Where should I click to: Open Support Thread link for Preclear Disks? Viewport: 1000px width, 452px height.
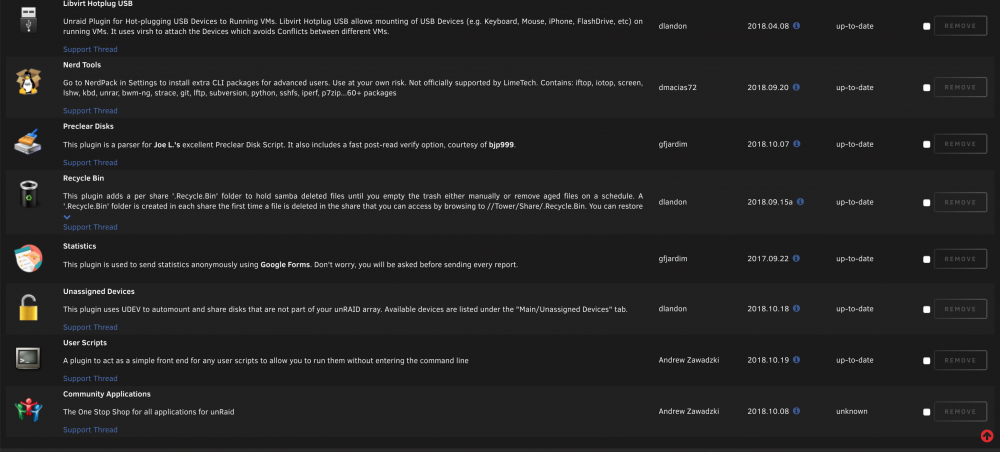coord(90,163)
